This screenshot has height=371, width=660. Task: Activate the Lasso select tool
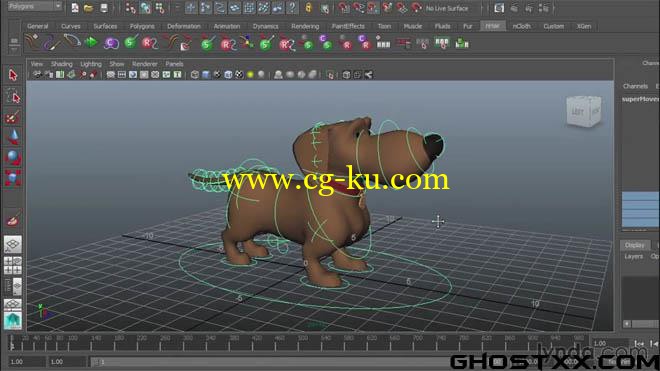pos(13,96)
